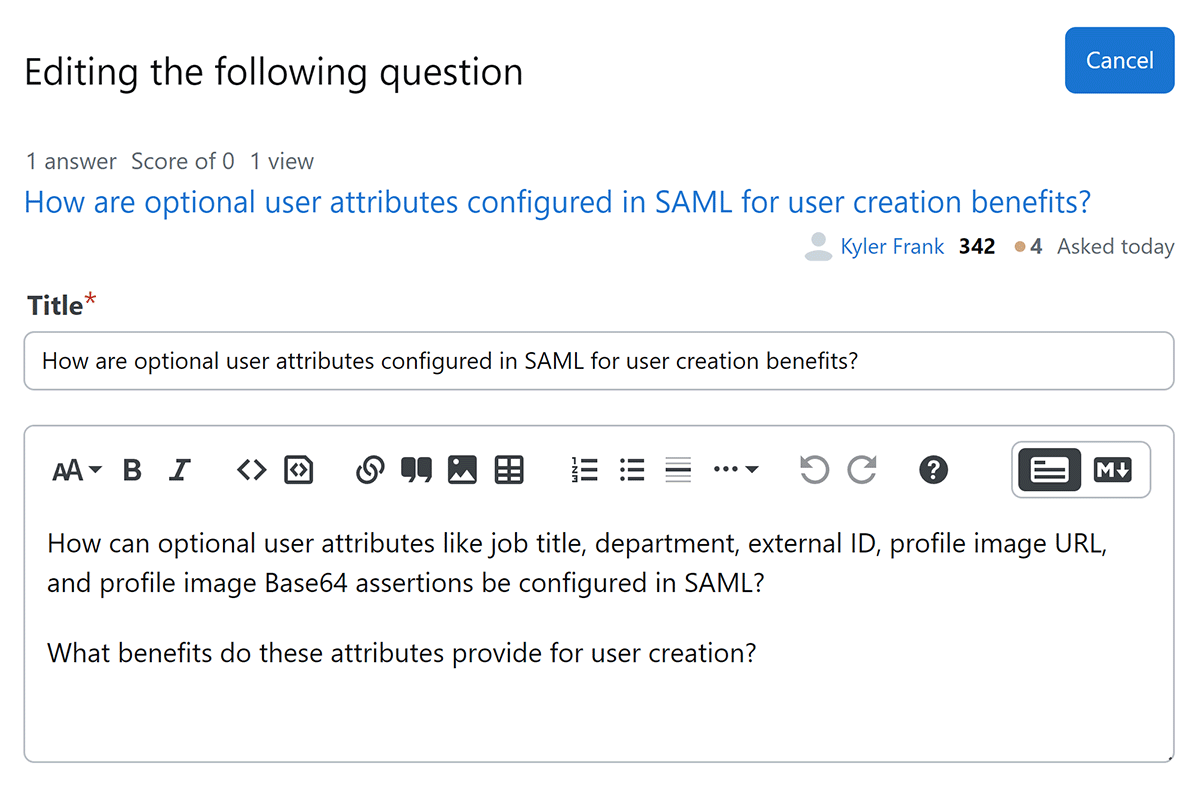
Task: Switch to the rich text editor mode
Action: (x=1049, y=470)
